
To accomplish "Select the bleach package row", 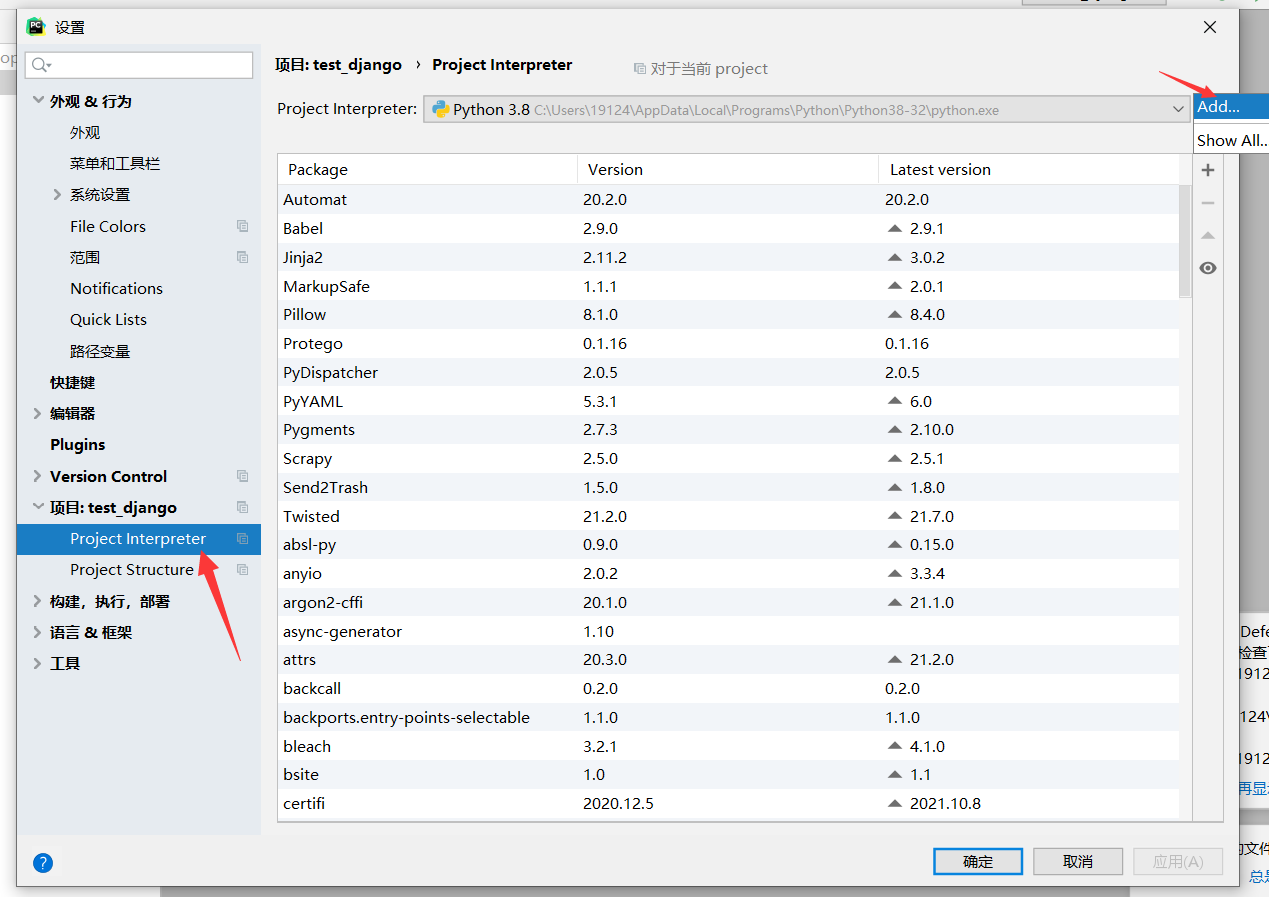I will click(728, 746).
